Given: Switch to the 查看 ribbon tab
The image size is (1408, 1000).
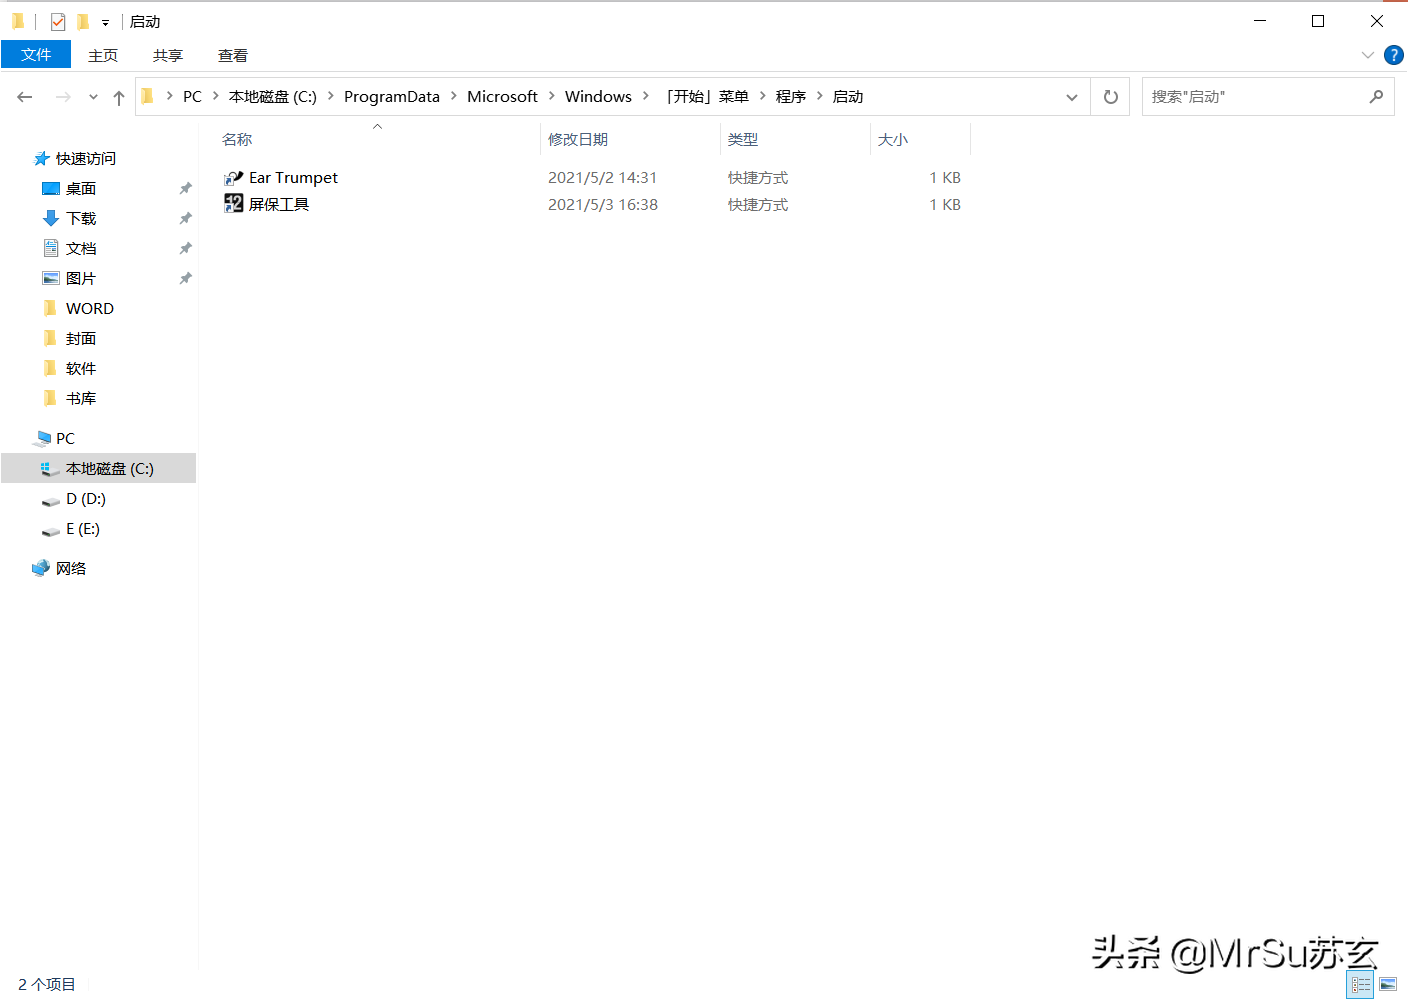Looking at the screenshot, I should 233,55.
